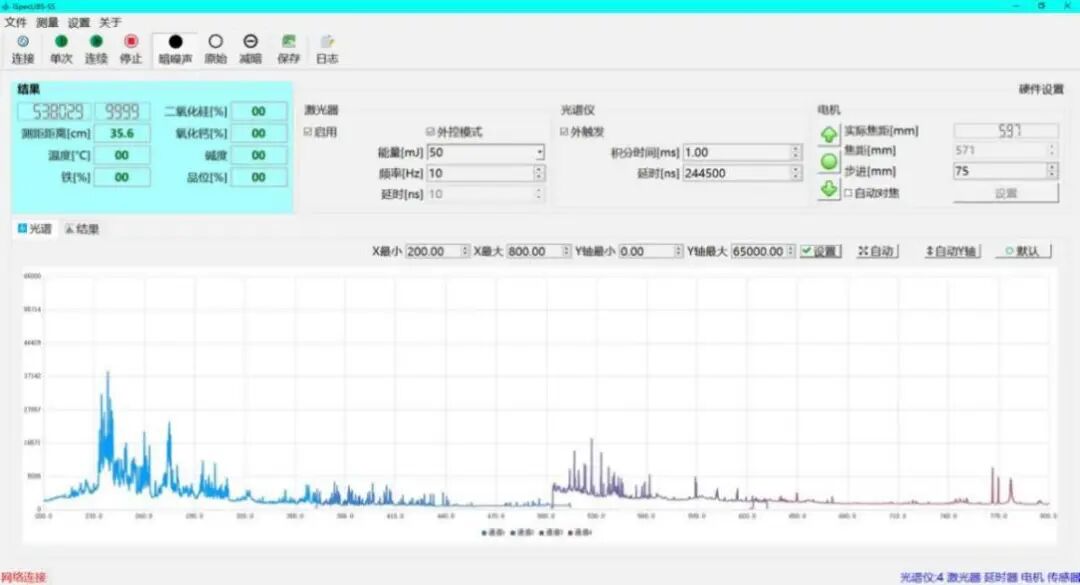Image resolution: width=1080 pixels, height=585 pixels.
Task: Click the motor green up arrow
Action: click(x=829, y=135)
